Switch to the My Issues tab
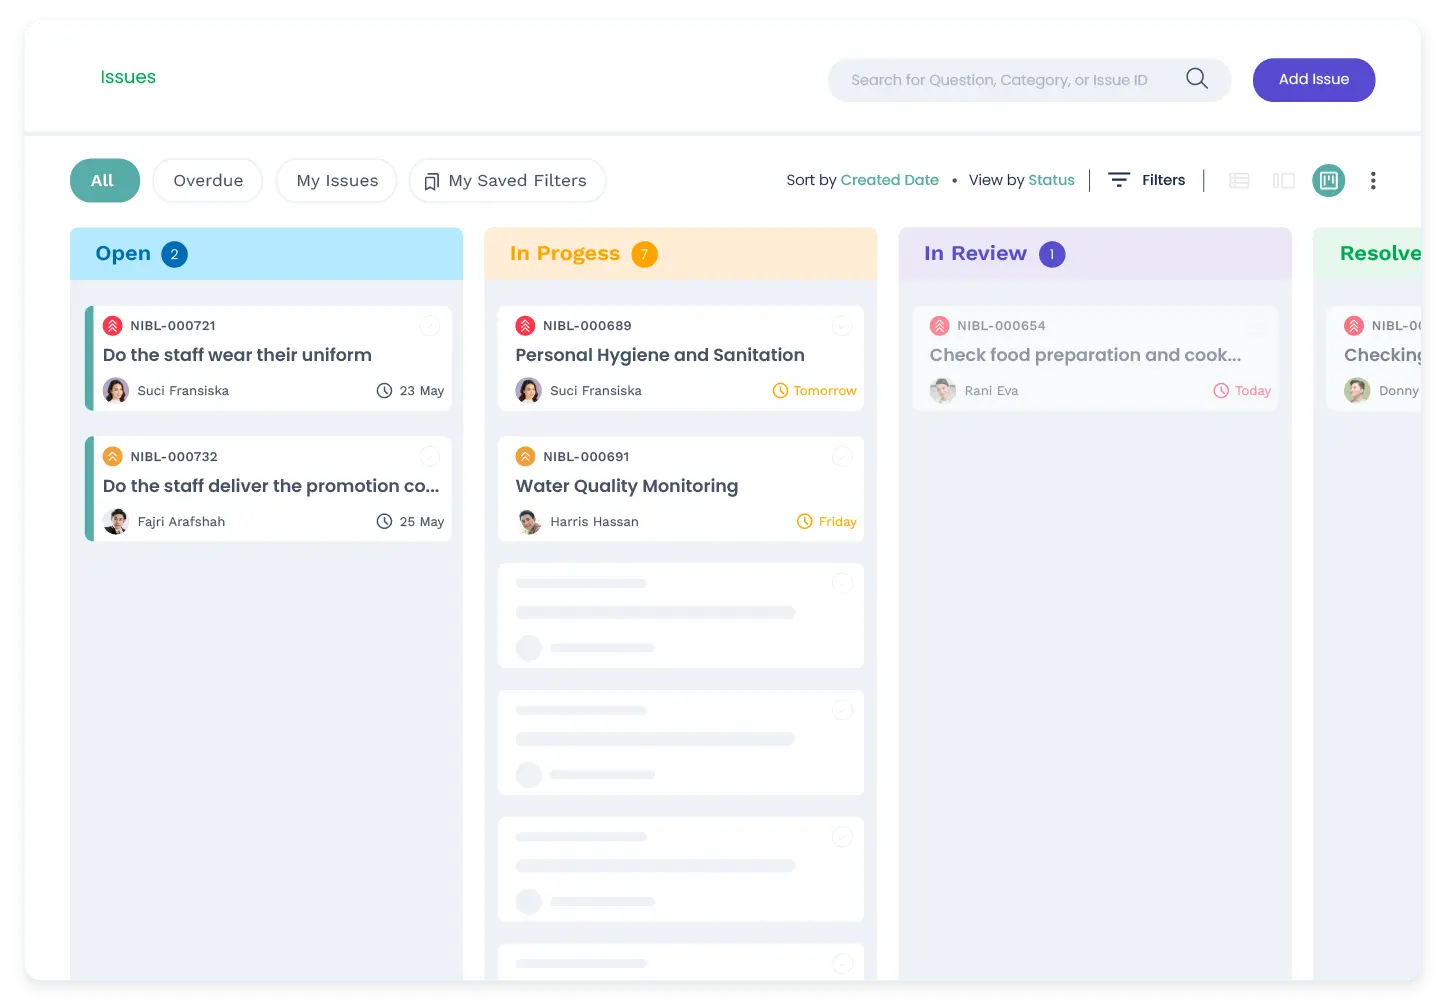 (337, 181)
